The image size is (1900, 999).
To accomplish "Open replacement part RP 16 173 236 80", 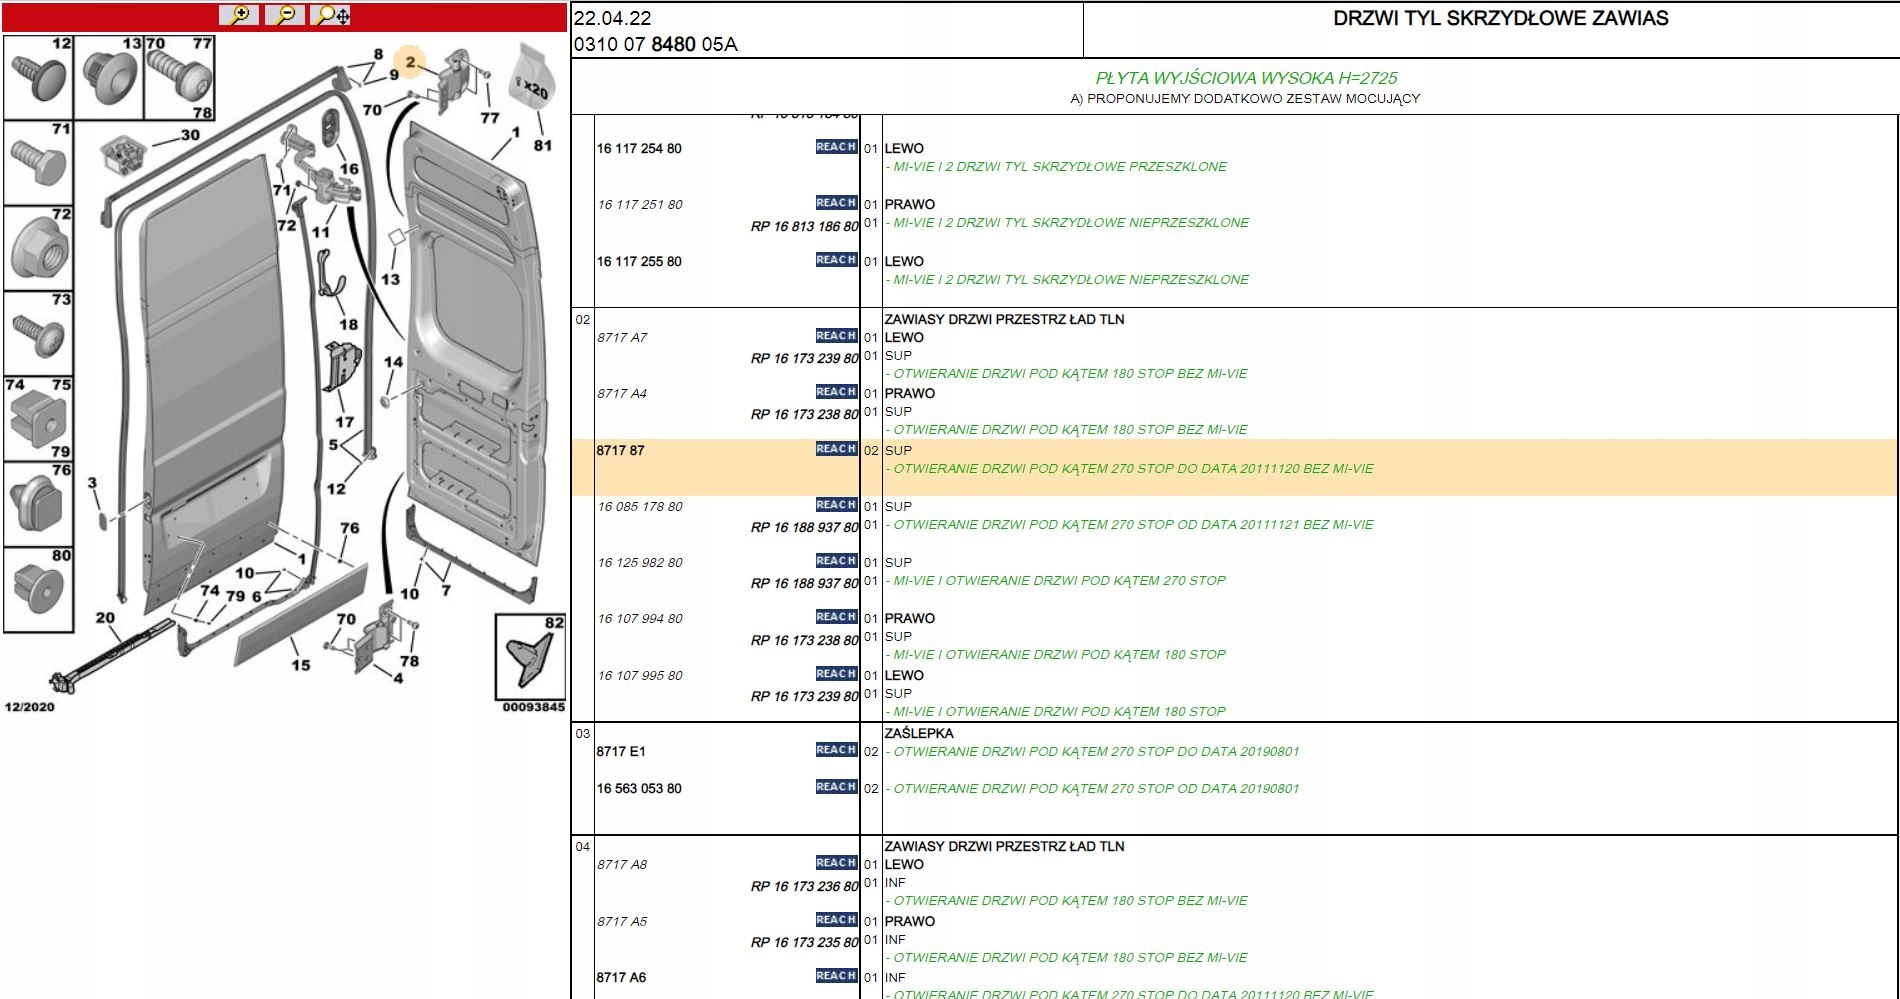I will tap(805, 887).
